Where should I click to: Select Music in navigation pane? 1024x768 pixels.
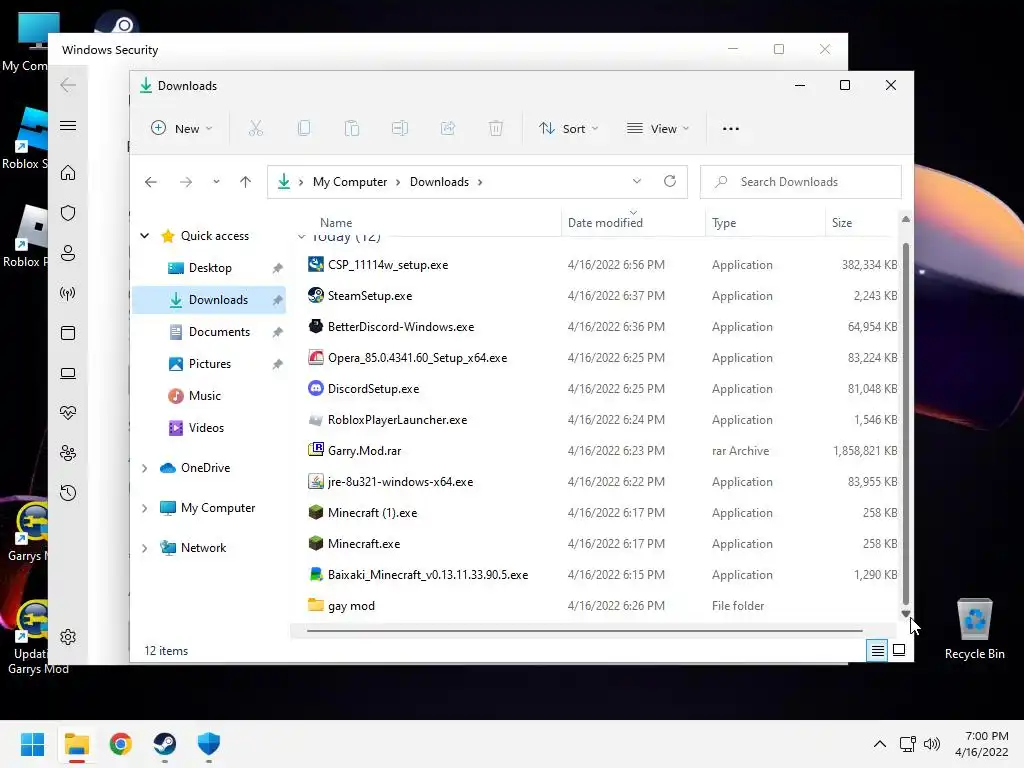pyautogui.click(x=204, y=396)
